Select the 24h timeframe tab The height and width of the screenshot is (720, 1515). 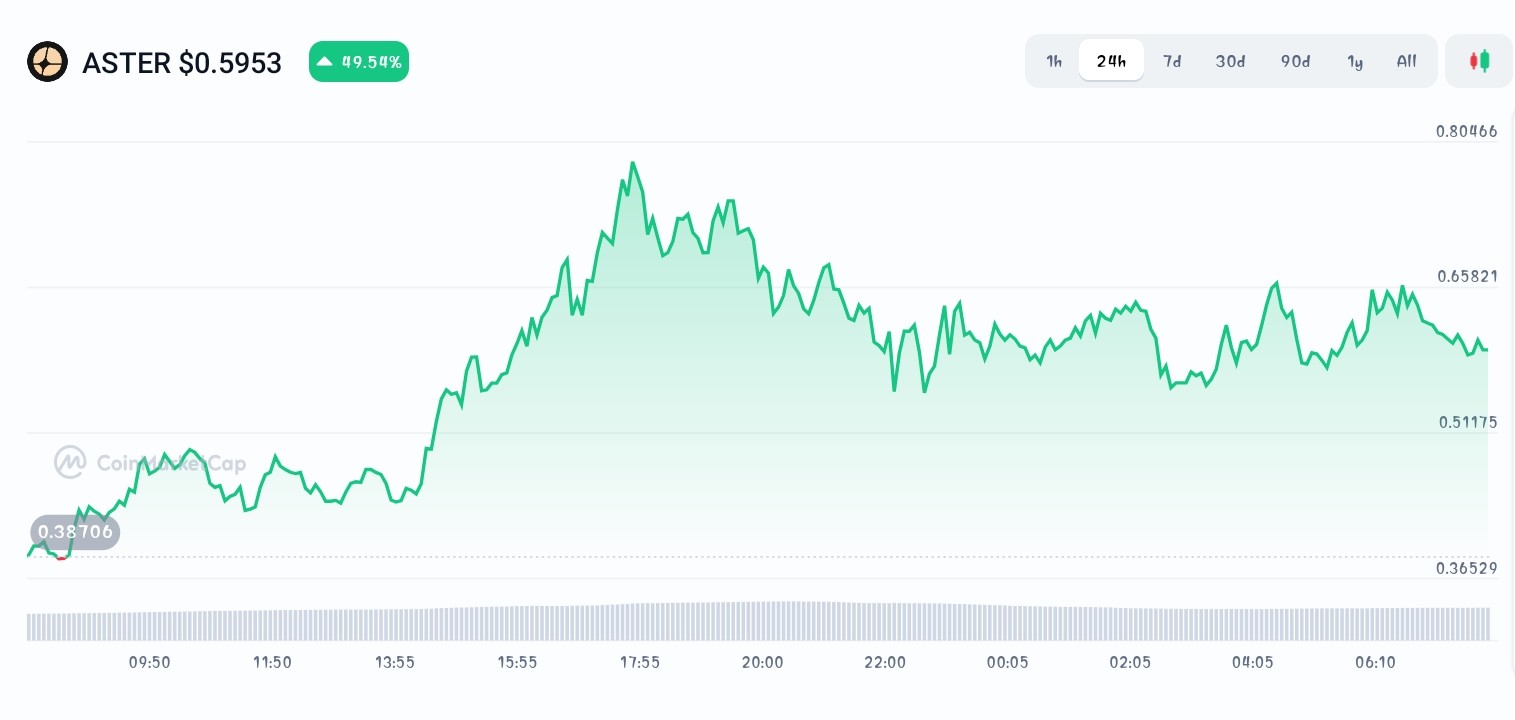pyautogui.click(x=1111, y=61)
